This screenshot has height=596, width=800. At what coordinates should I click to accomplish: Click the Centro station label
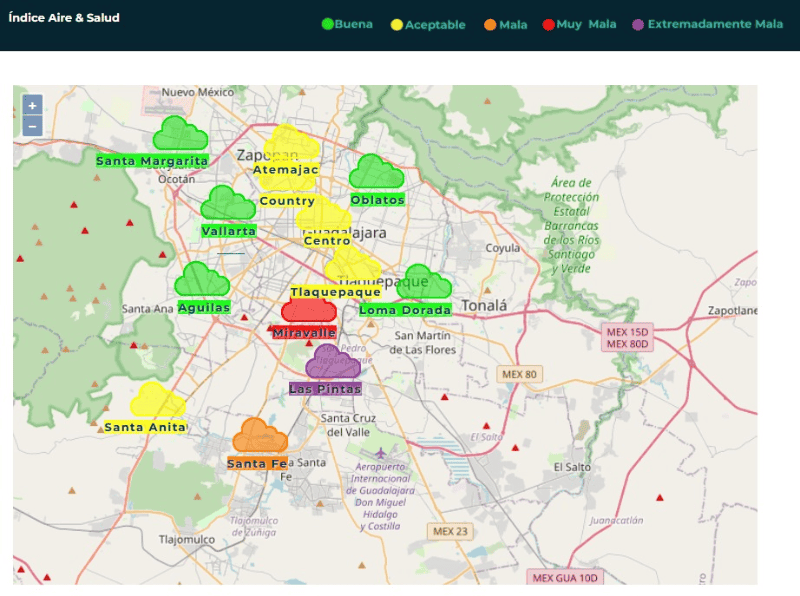327,241
